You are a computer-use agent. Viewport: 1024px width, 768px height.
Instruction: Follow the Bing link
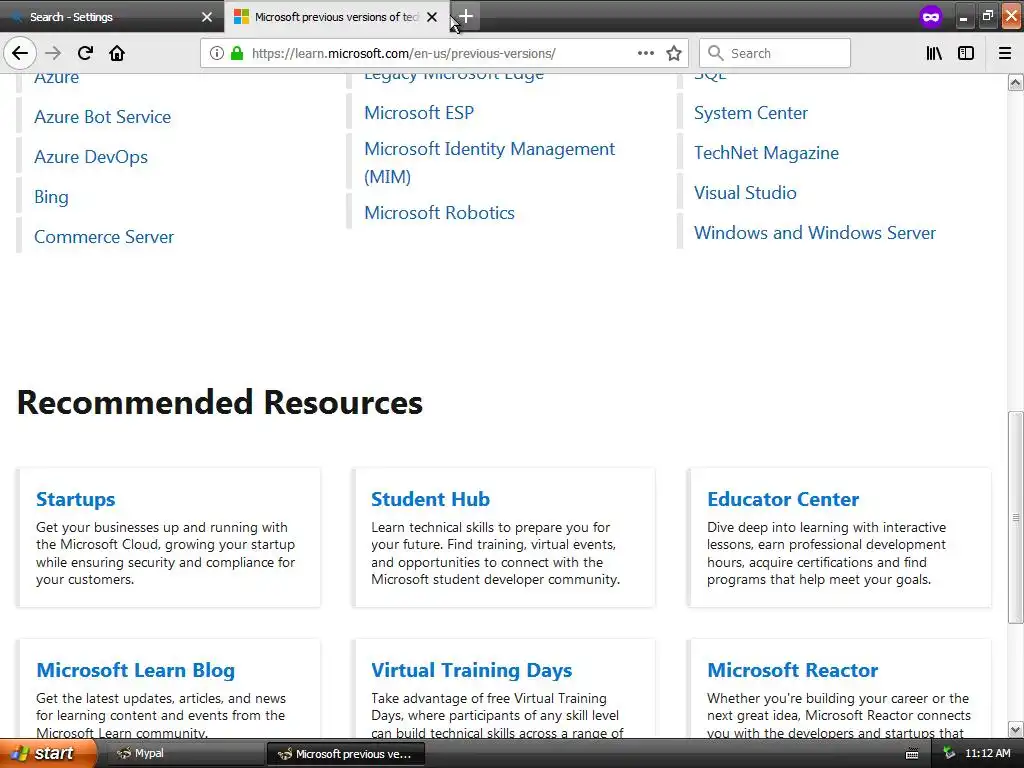51,197
